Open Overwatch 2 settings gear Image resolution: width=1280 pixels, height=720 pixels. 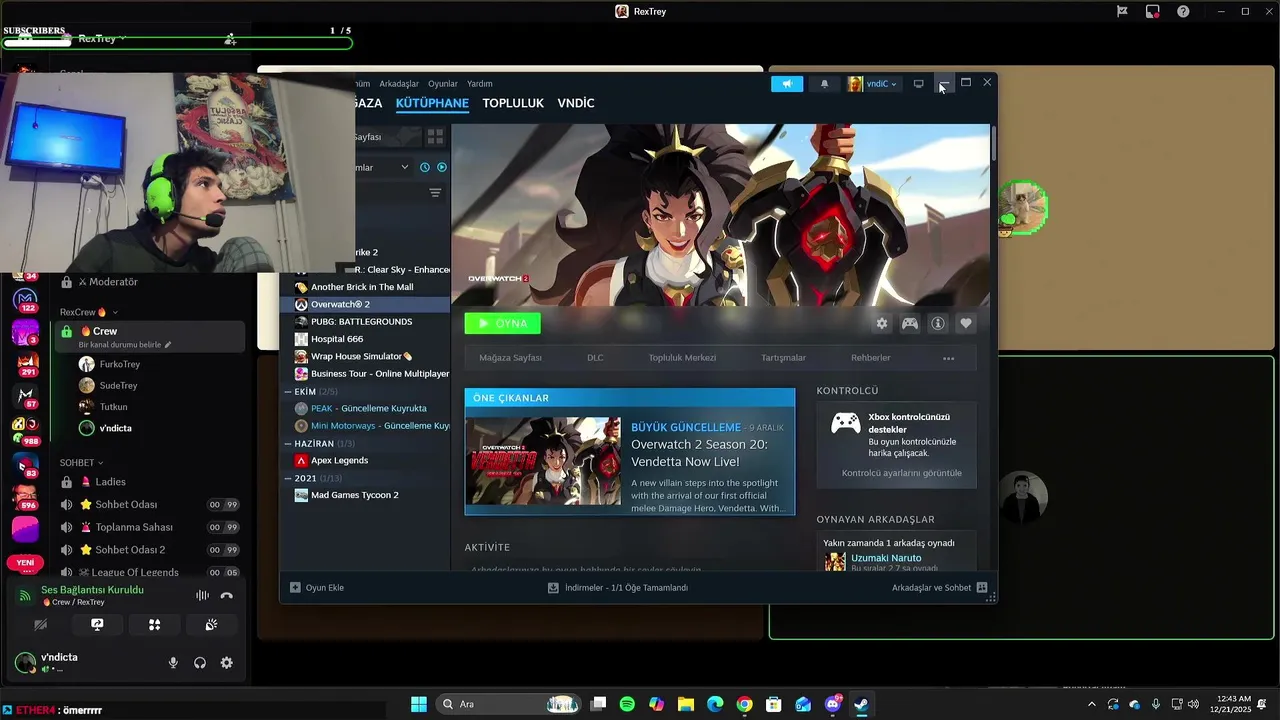pyautogui.click(x=881, y=324)
